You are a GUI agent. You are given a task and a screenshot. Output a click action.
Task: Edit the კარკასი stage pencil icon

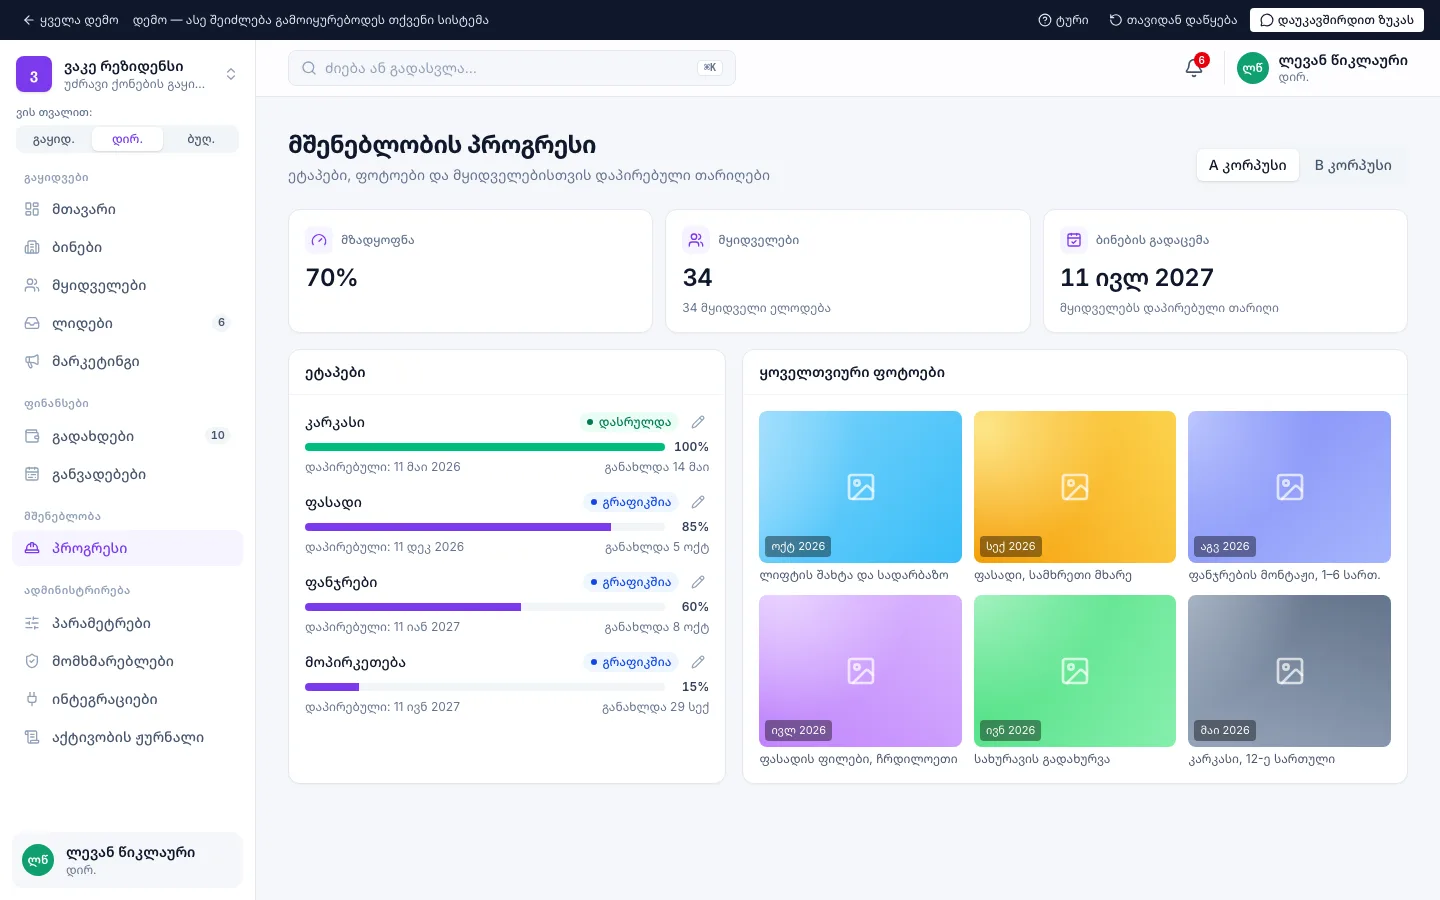(x=698, y=422)
